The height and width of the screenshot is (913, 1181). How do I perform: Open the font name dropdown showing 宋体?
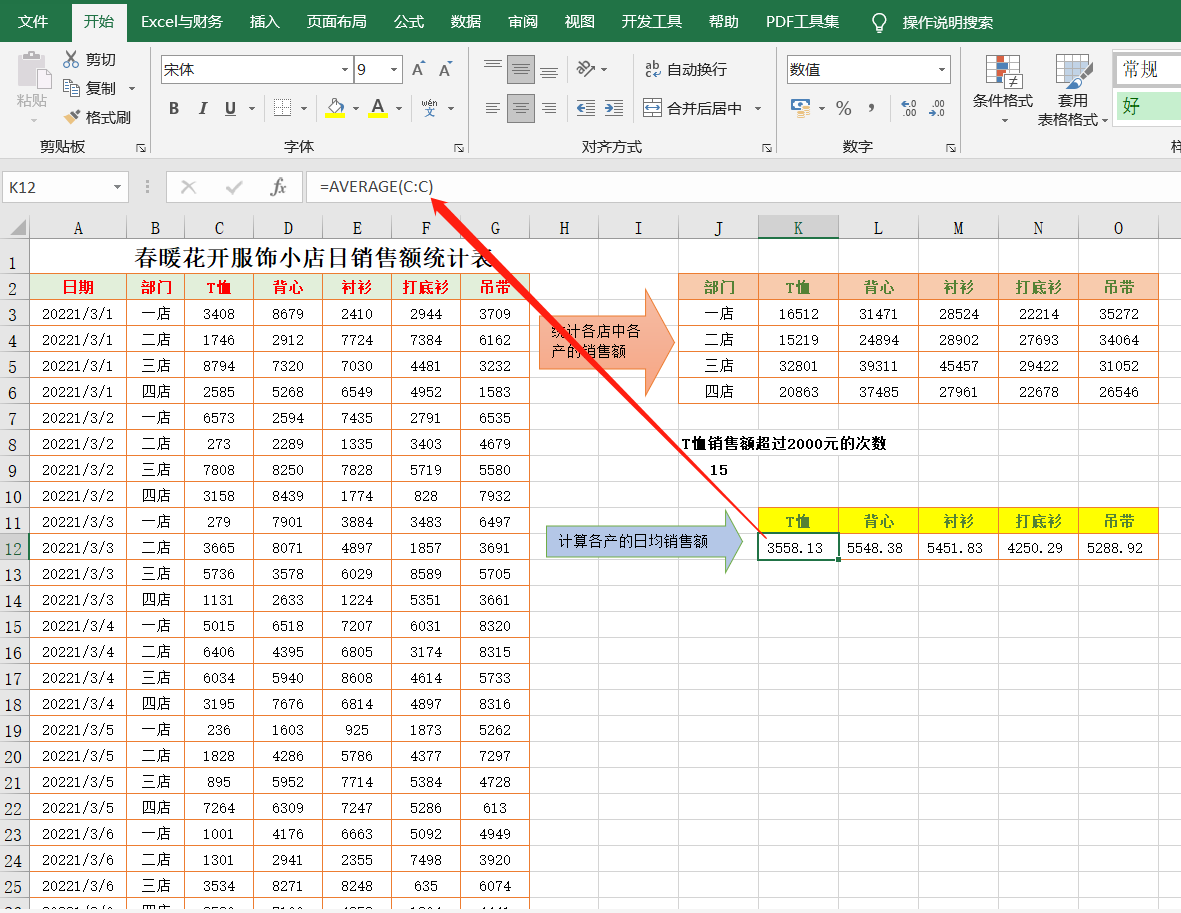(345, 70)
